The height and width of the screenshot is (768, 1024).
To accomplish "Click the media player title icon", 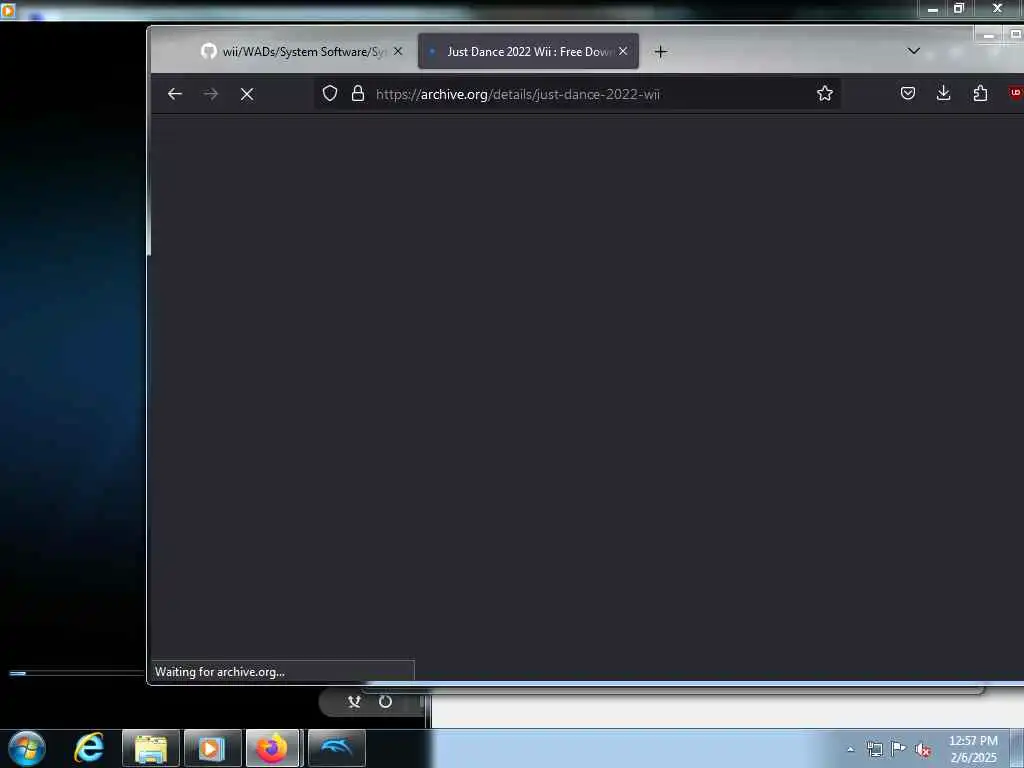I will (7, 9).
